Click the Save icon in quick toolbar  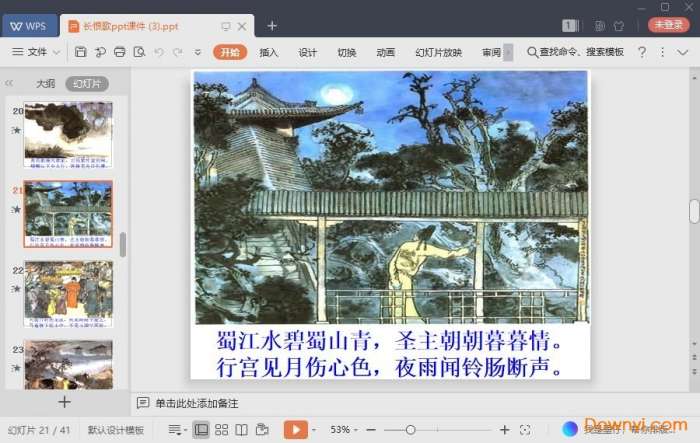(80, 52)
